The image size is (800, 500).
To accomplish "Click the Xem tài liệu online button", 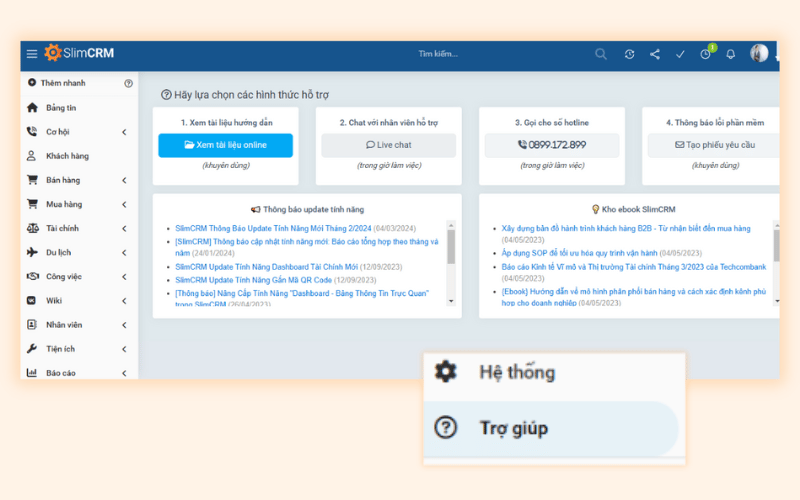I will [x=226, y=145].
